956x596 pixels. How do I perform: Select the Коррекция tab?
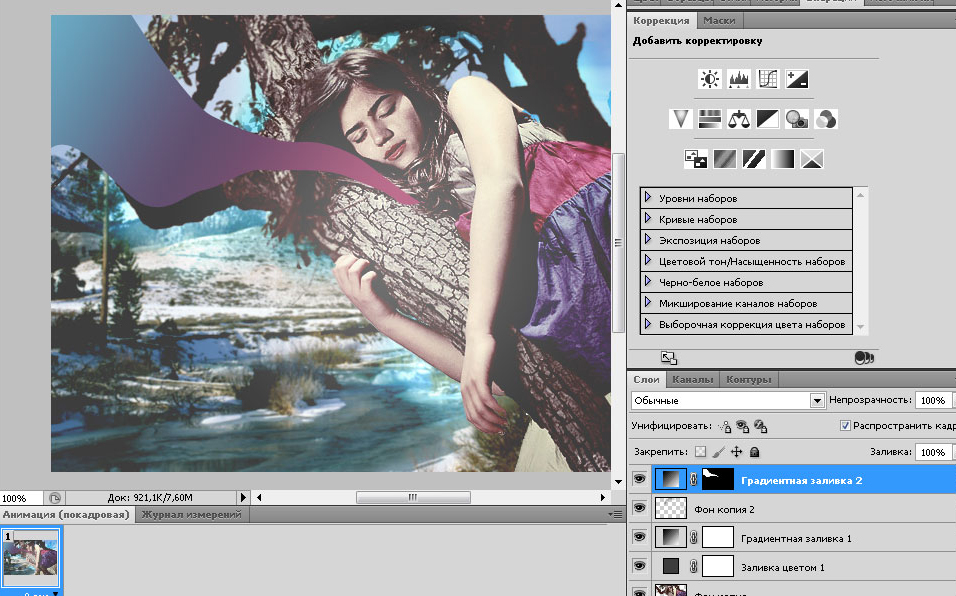662,20
